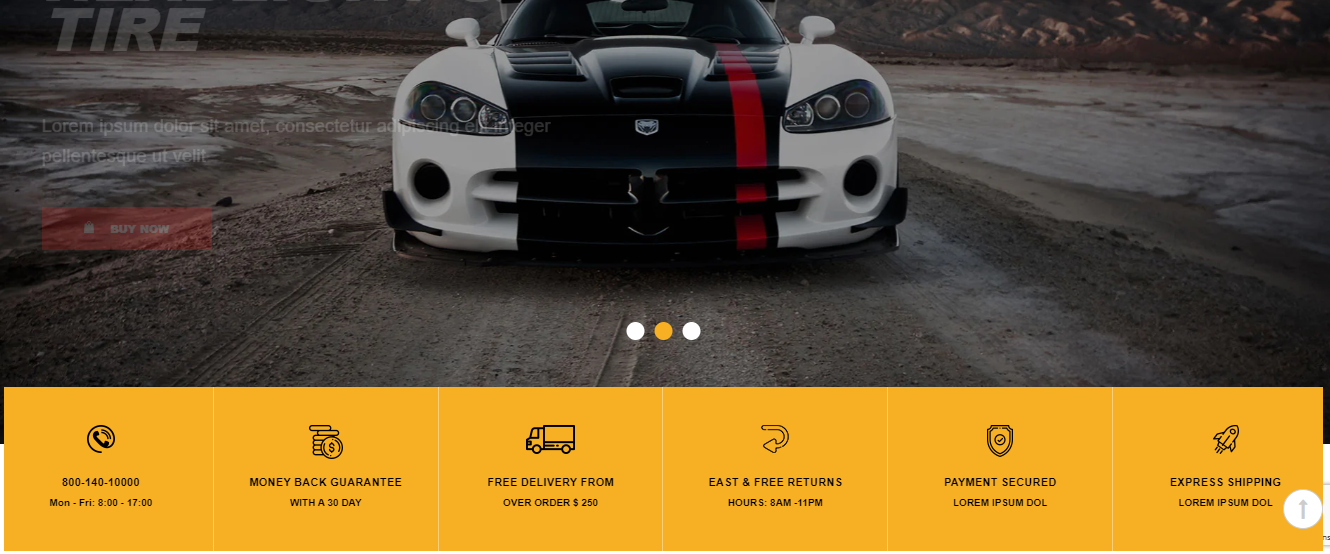Click Payment Secured heading
This screenshot has height=554, width=1330.
coord(1000,482)
